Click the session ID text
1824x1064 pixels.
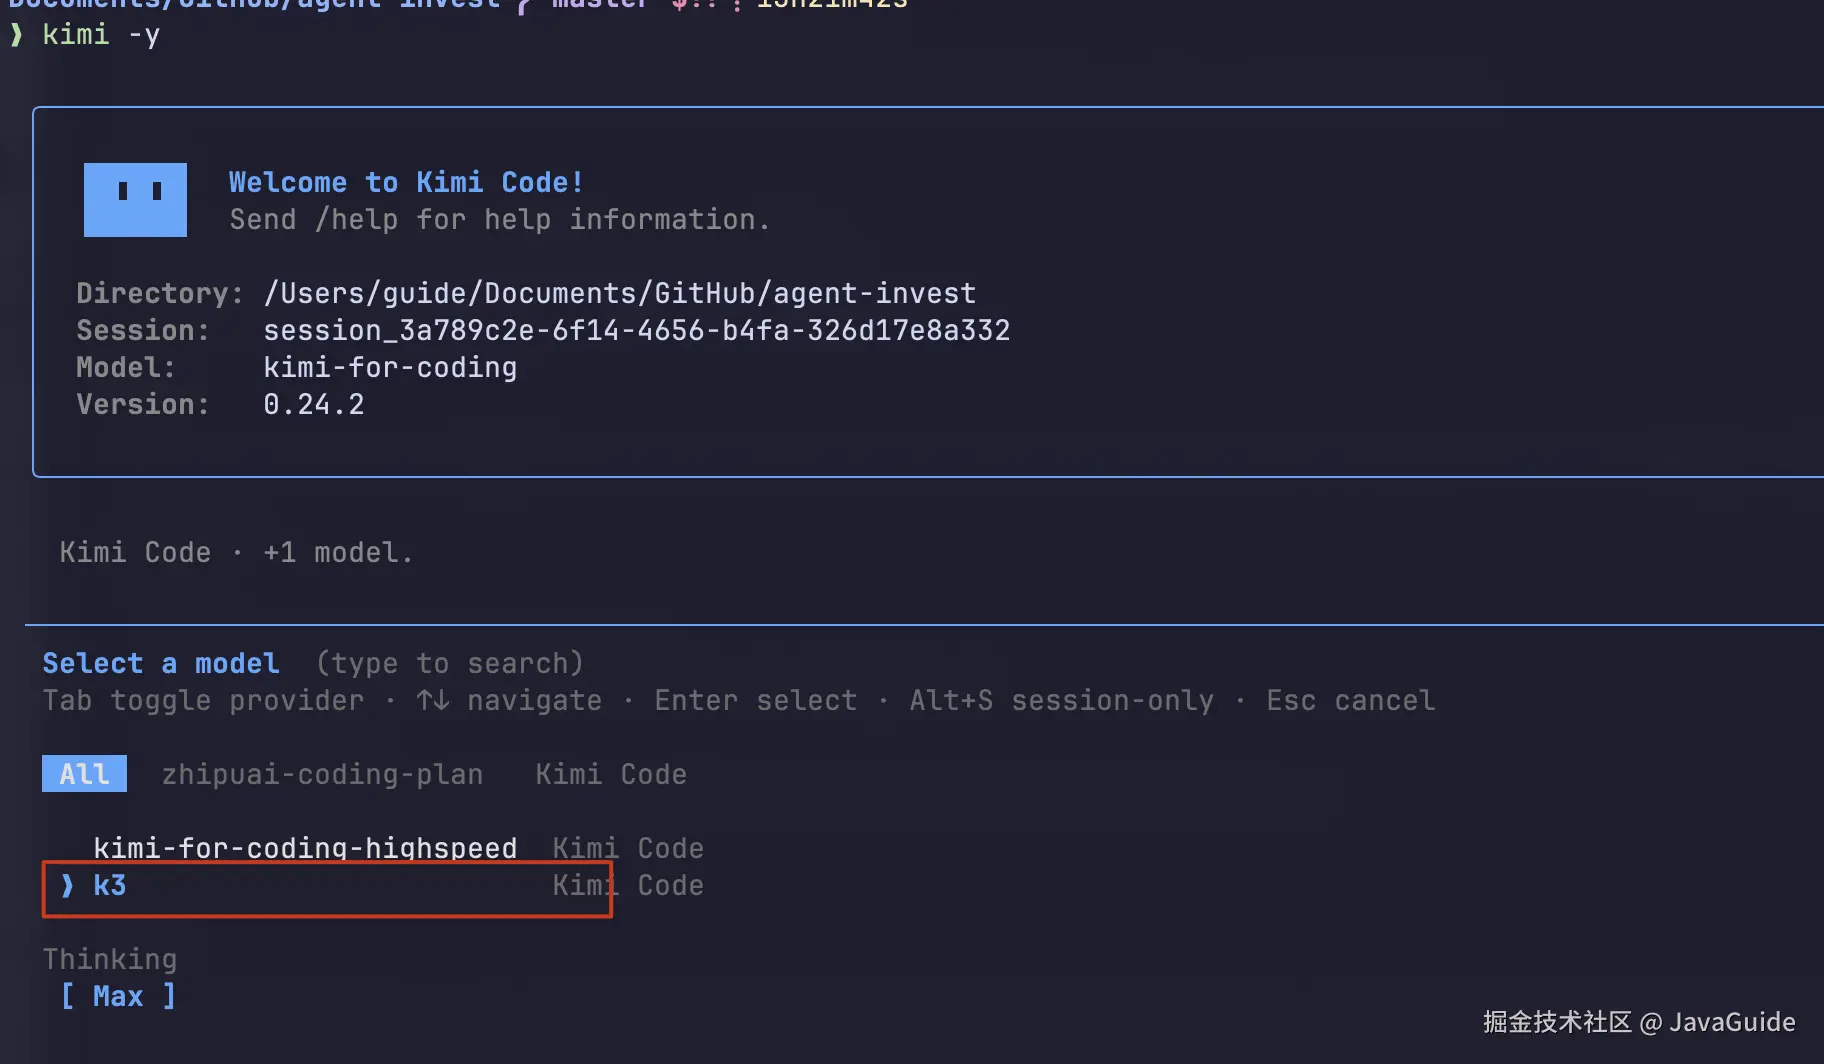pyautogui.click(x=637, y=330)
